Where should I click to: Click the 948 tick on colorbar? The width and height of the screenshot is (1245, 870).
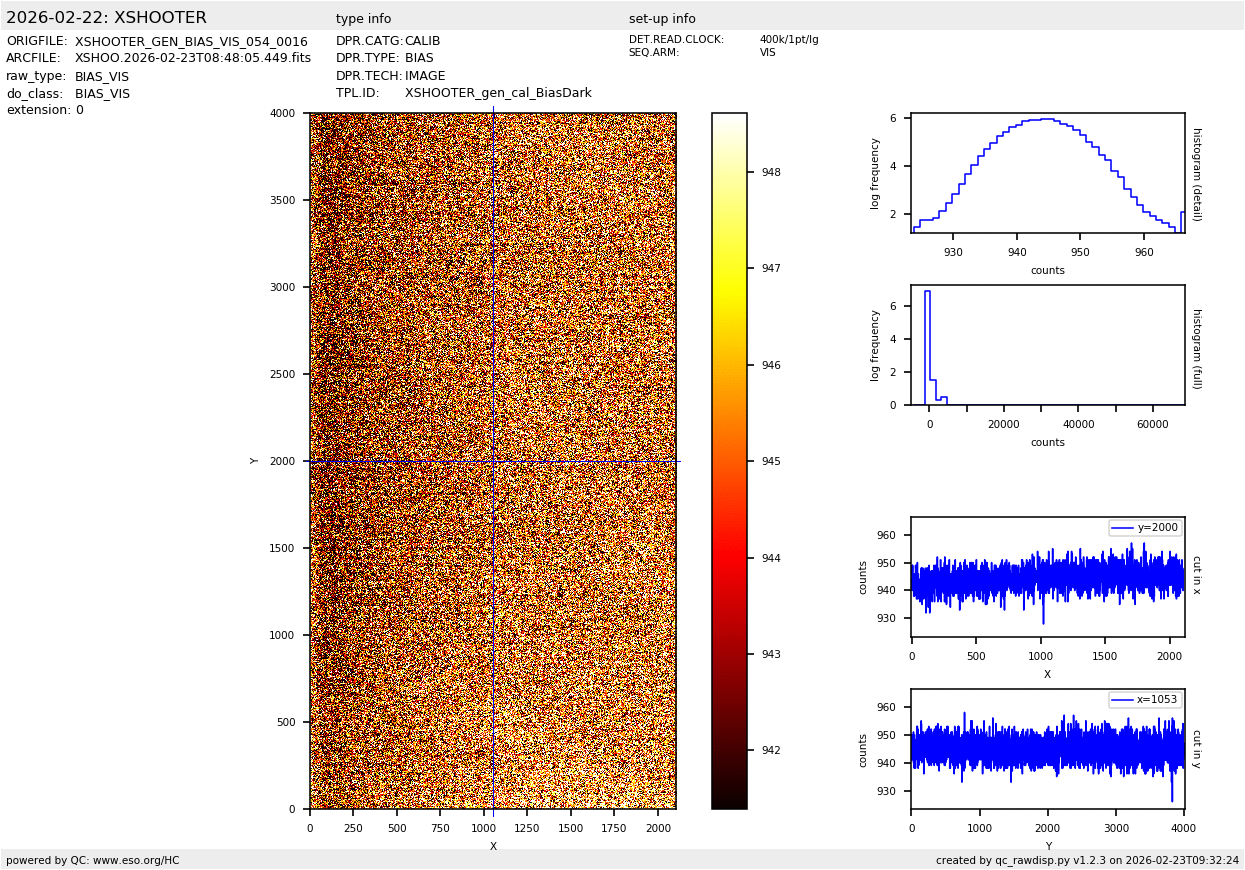[770, 172]
